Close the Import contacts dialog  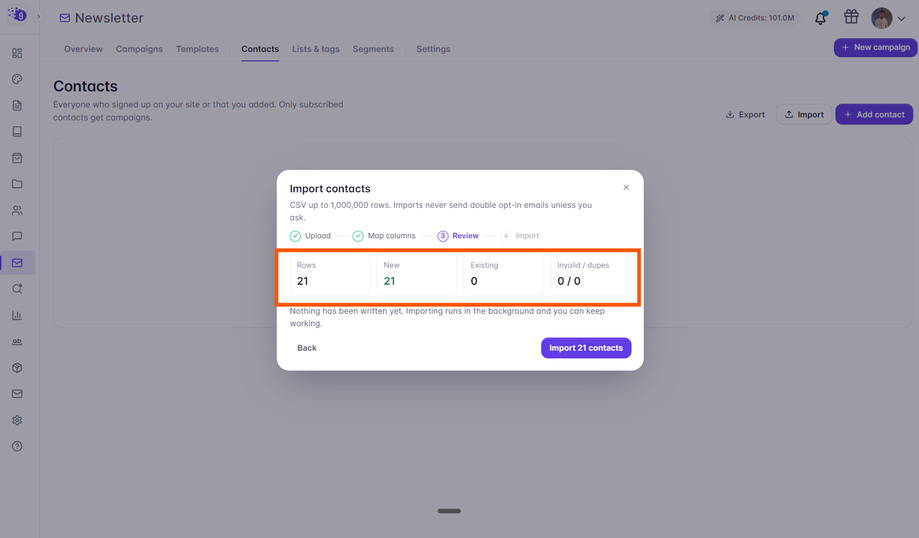[626, 188]
